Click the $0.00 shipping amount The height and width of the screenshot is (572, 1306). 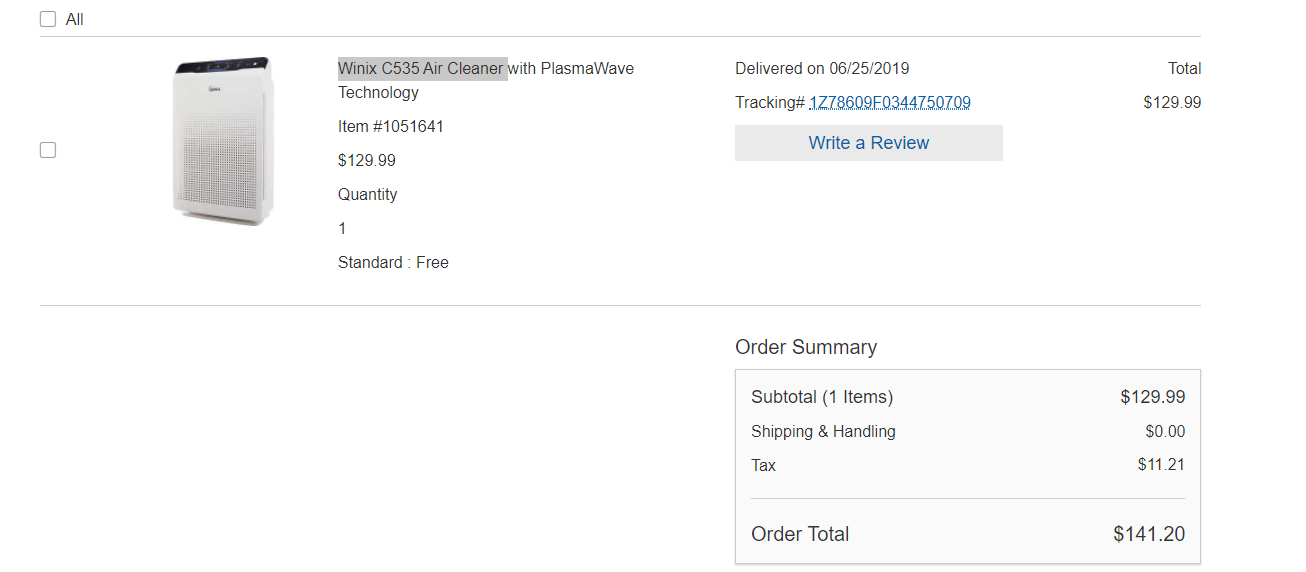click(1165, 432)
